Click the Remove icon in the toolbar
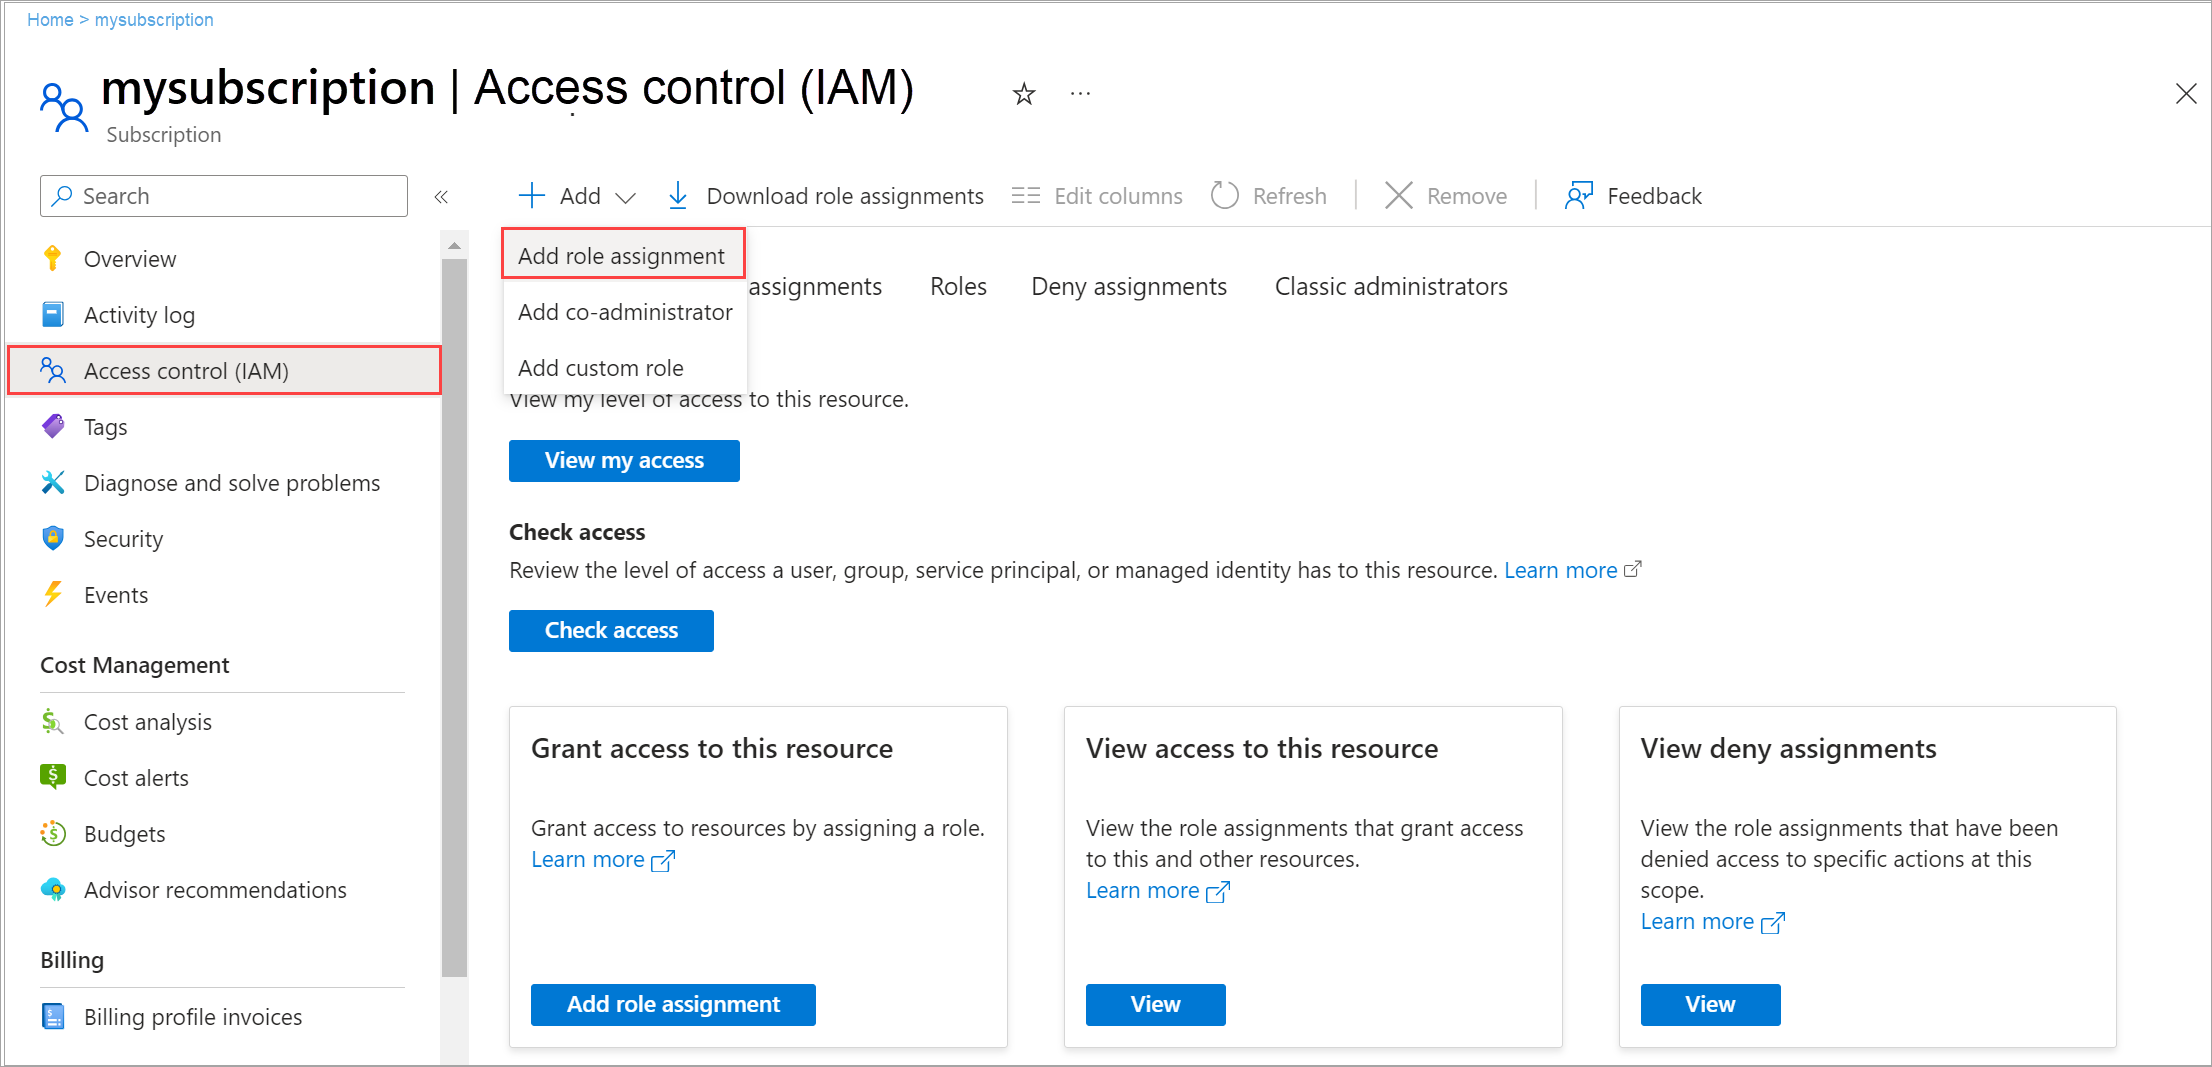Image resolution: width=2212 pixels, height=1067 pixels. (1398, 195)
